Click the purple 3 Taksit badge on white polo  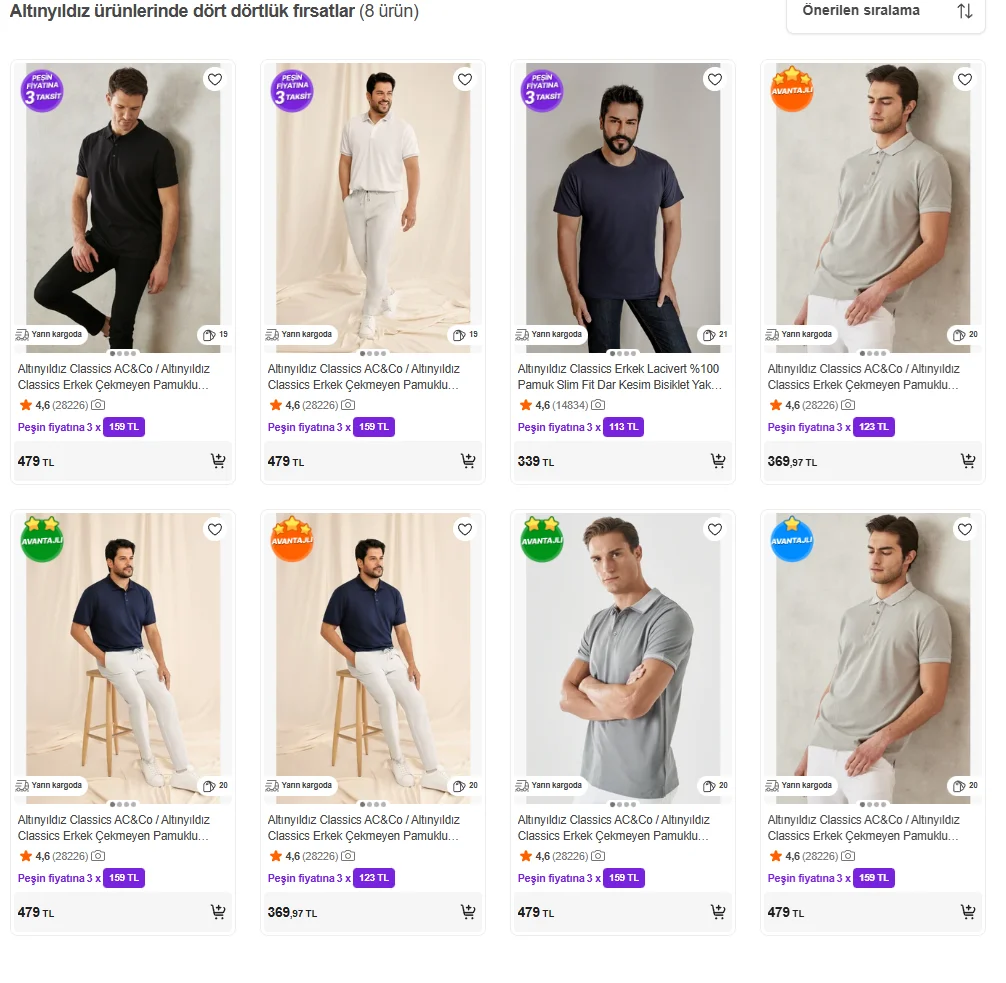[291, 91]
